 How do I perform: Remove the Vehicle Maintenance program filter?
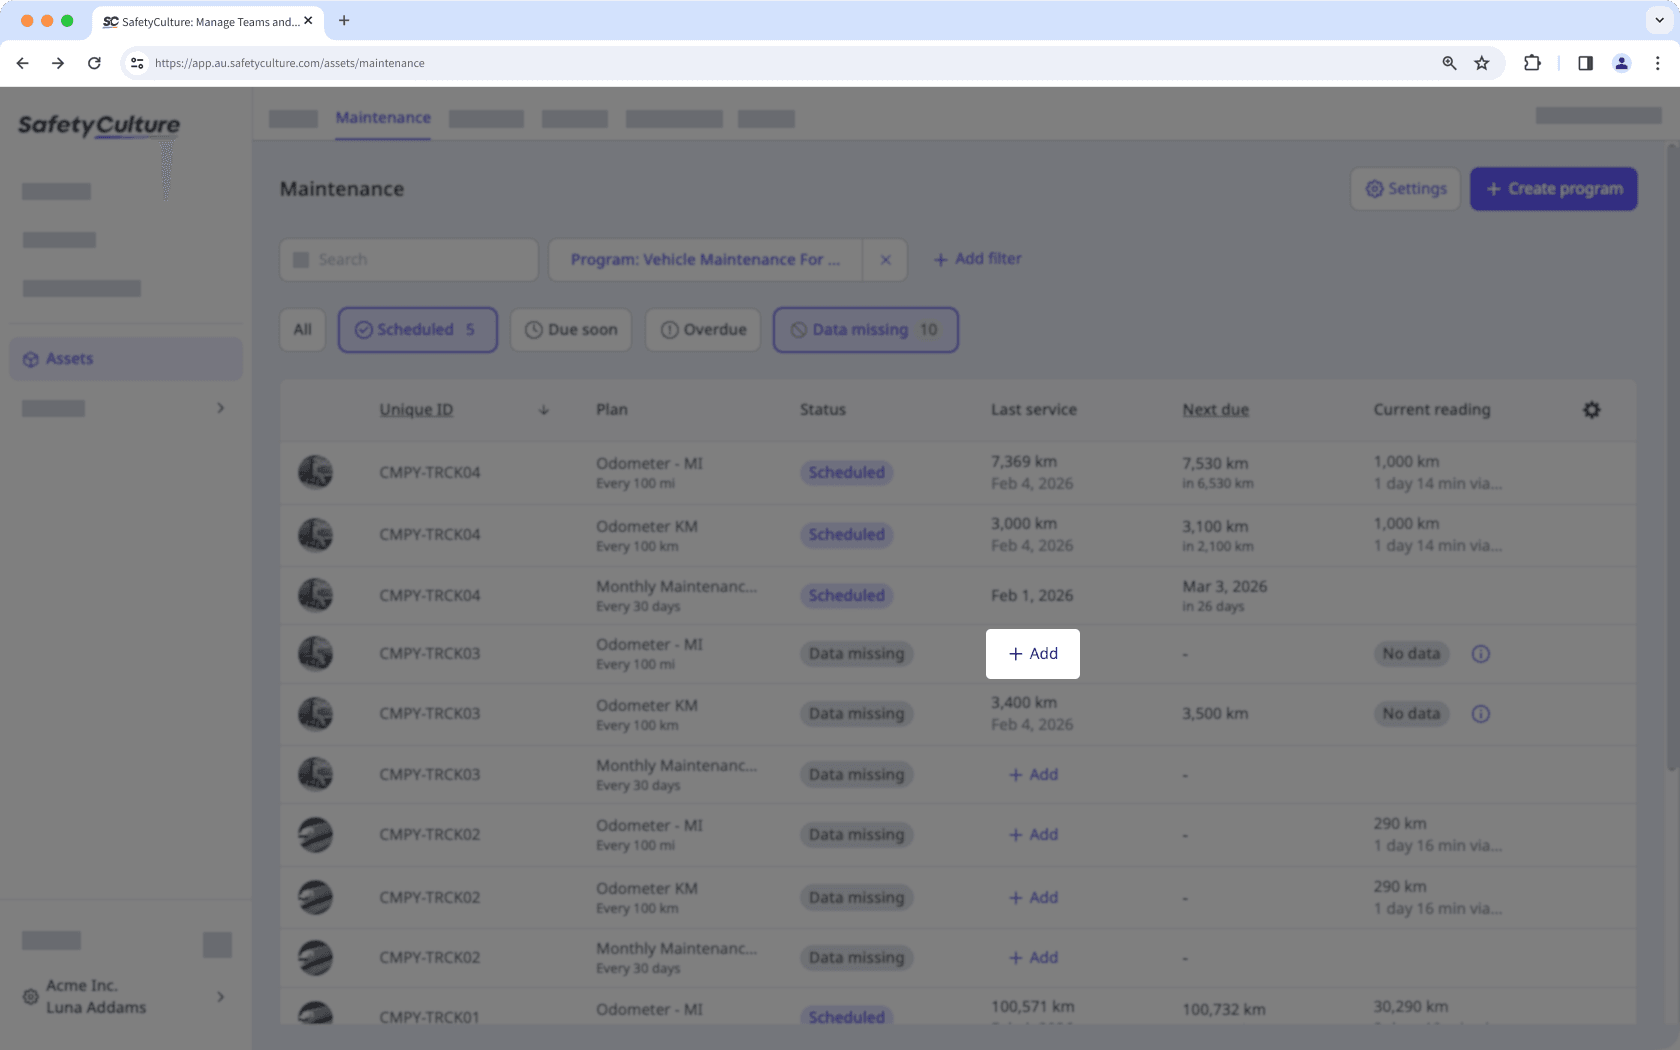pos(884,259)
